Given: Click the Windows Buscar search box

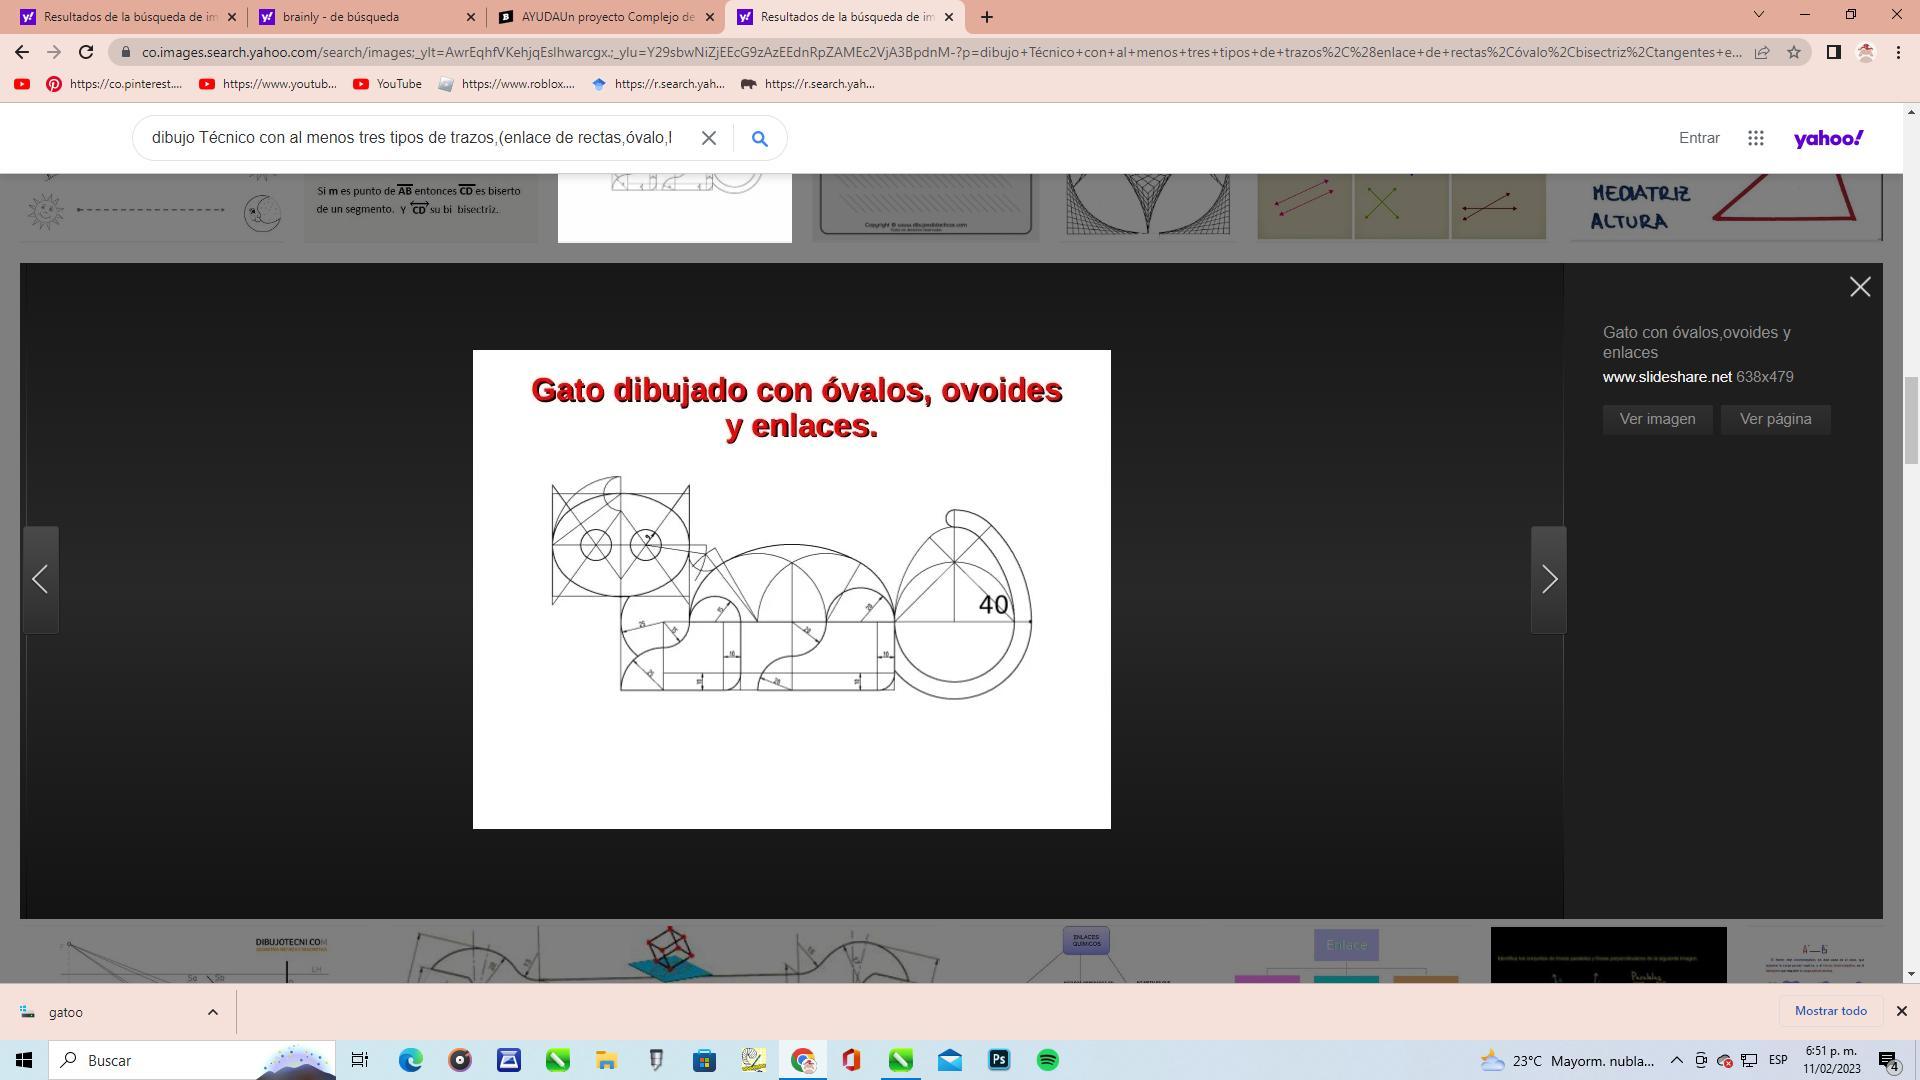Looking at the screenshot, I should (x=193, y=1060).
